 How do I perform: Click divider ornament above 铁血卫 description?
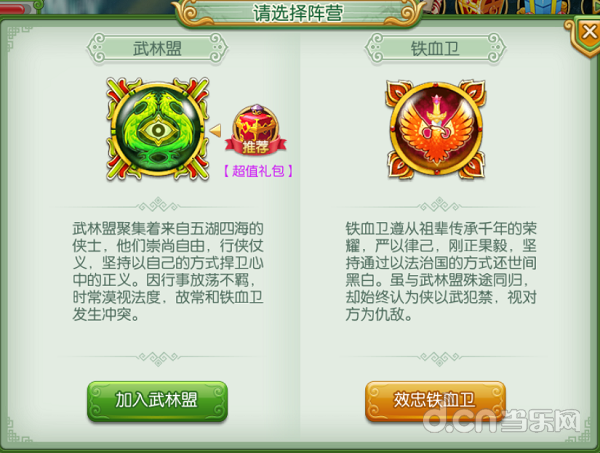(439, 205)
